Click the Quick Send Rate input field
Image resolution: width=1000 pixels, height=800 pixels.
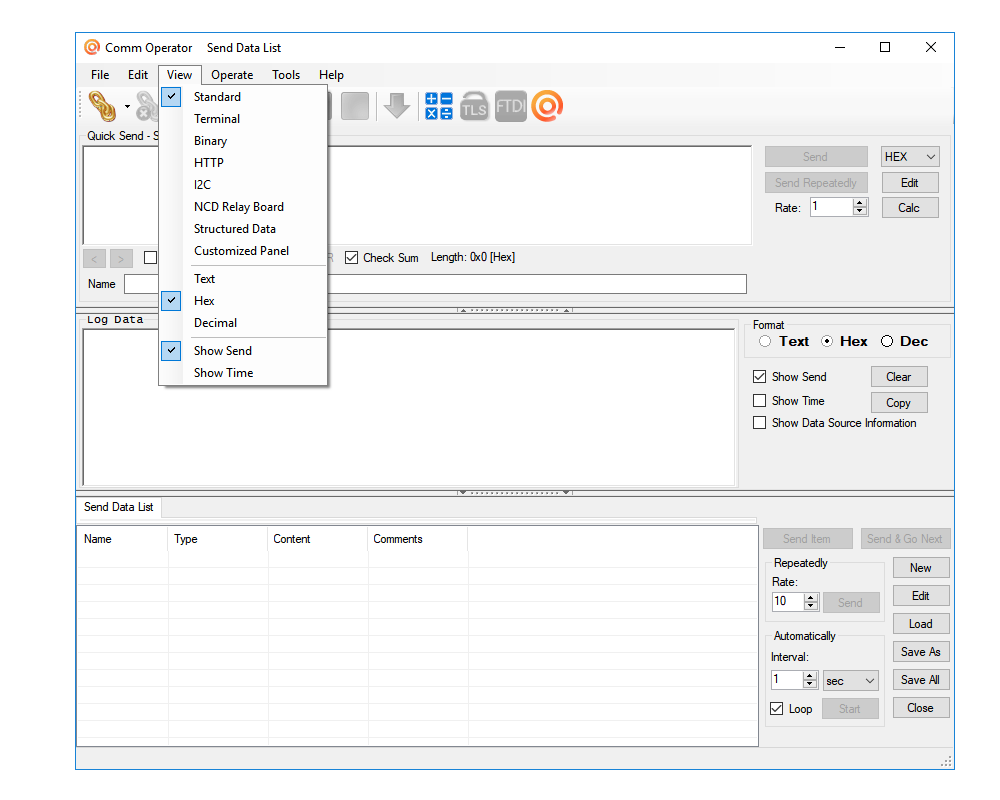(832, 207)
